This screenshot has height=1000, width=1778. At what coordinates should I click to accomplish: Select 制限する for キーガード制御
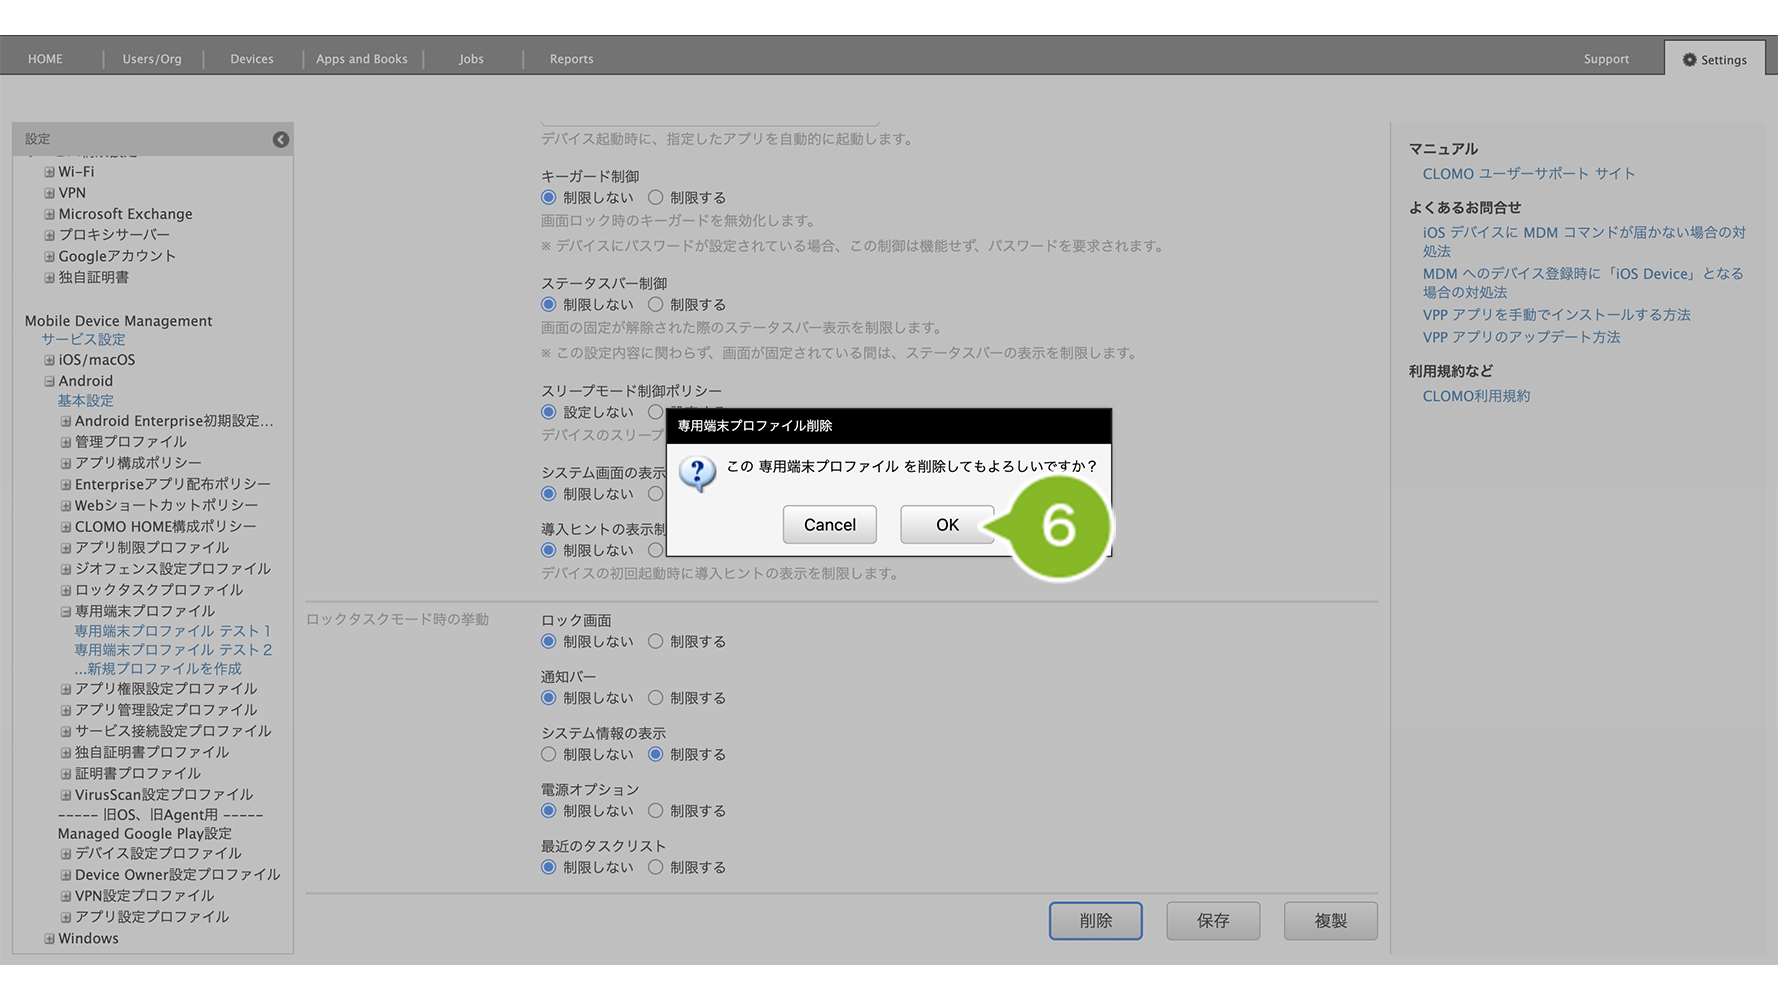656,198
